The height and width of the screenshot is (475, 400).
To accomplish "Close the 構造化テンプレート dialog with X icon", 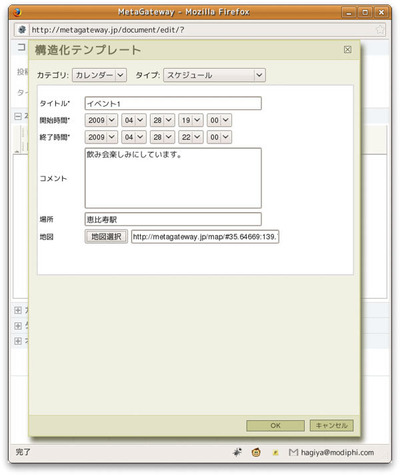I will pyautogui.click(x=347, y=50).
